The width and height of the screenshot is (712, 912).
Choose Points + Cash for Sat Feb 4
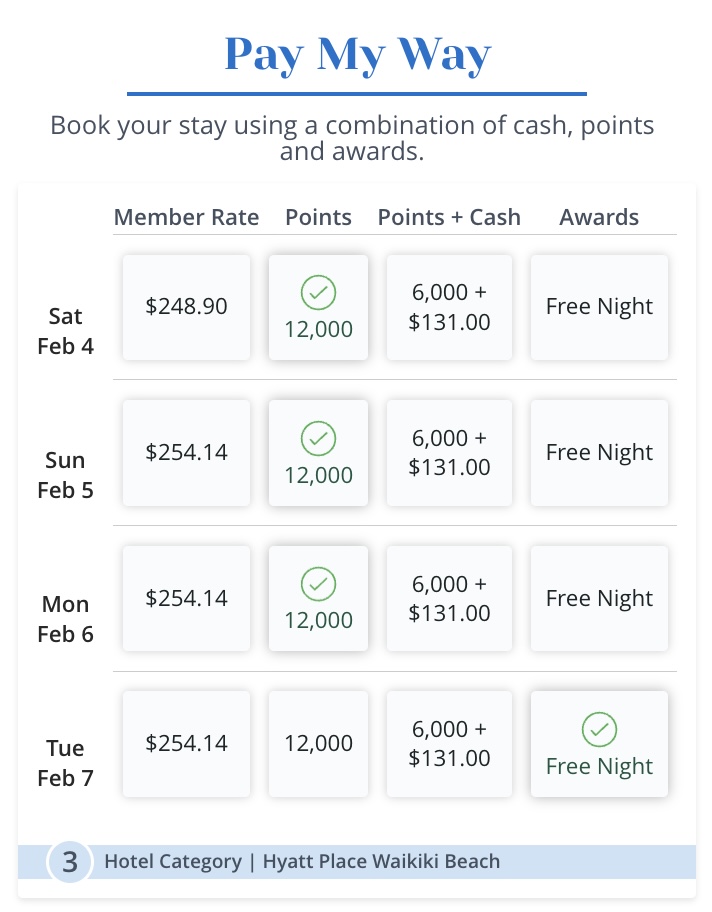(449, 307)
